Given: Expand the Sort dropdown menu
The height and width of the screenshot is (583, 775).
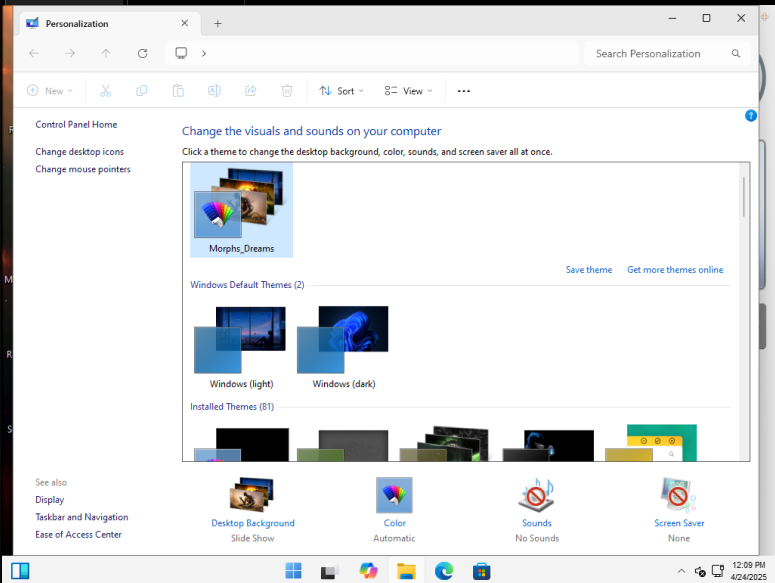Looking at the screenshot, I should pyautogui.click(x=341, y=91).
